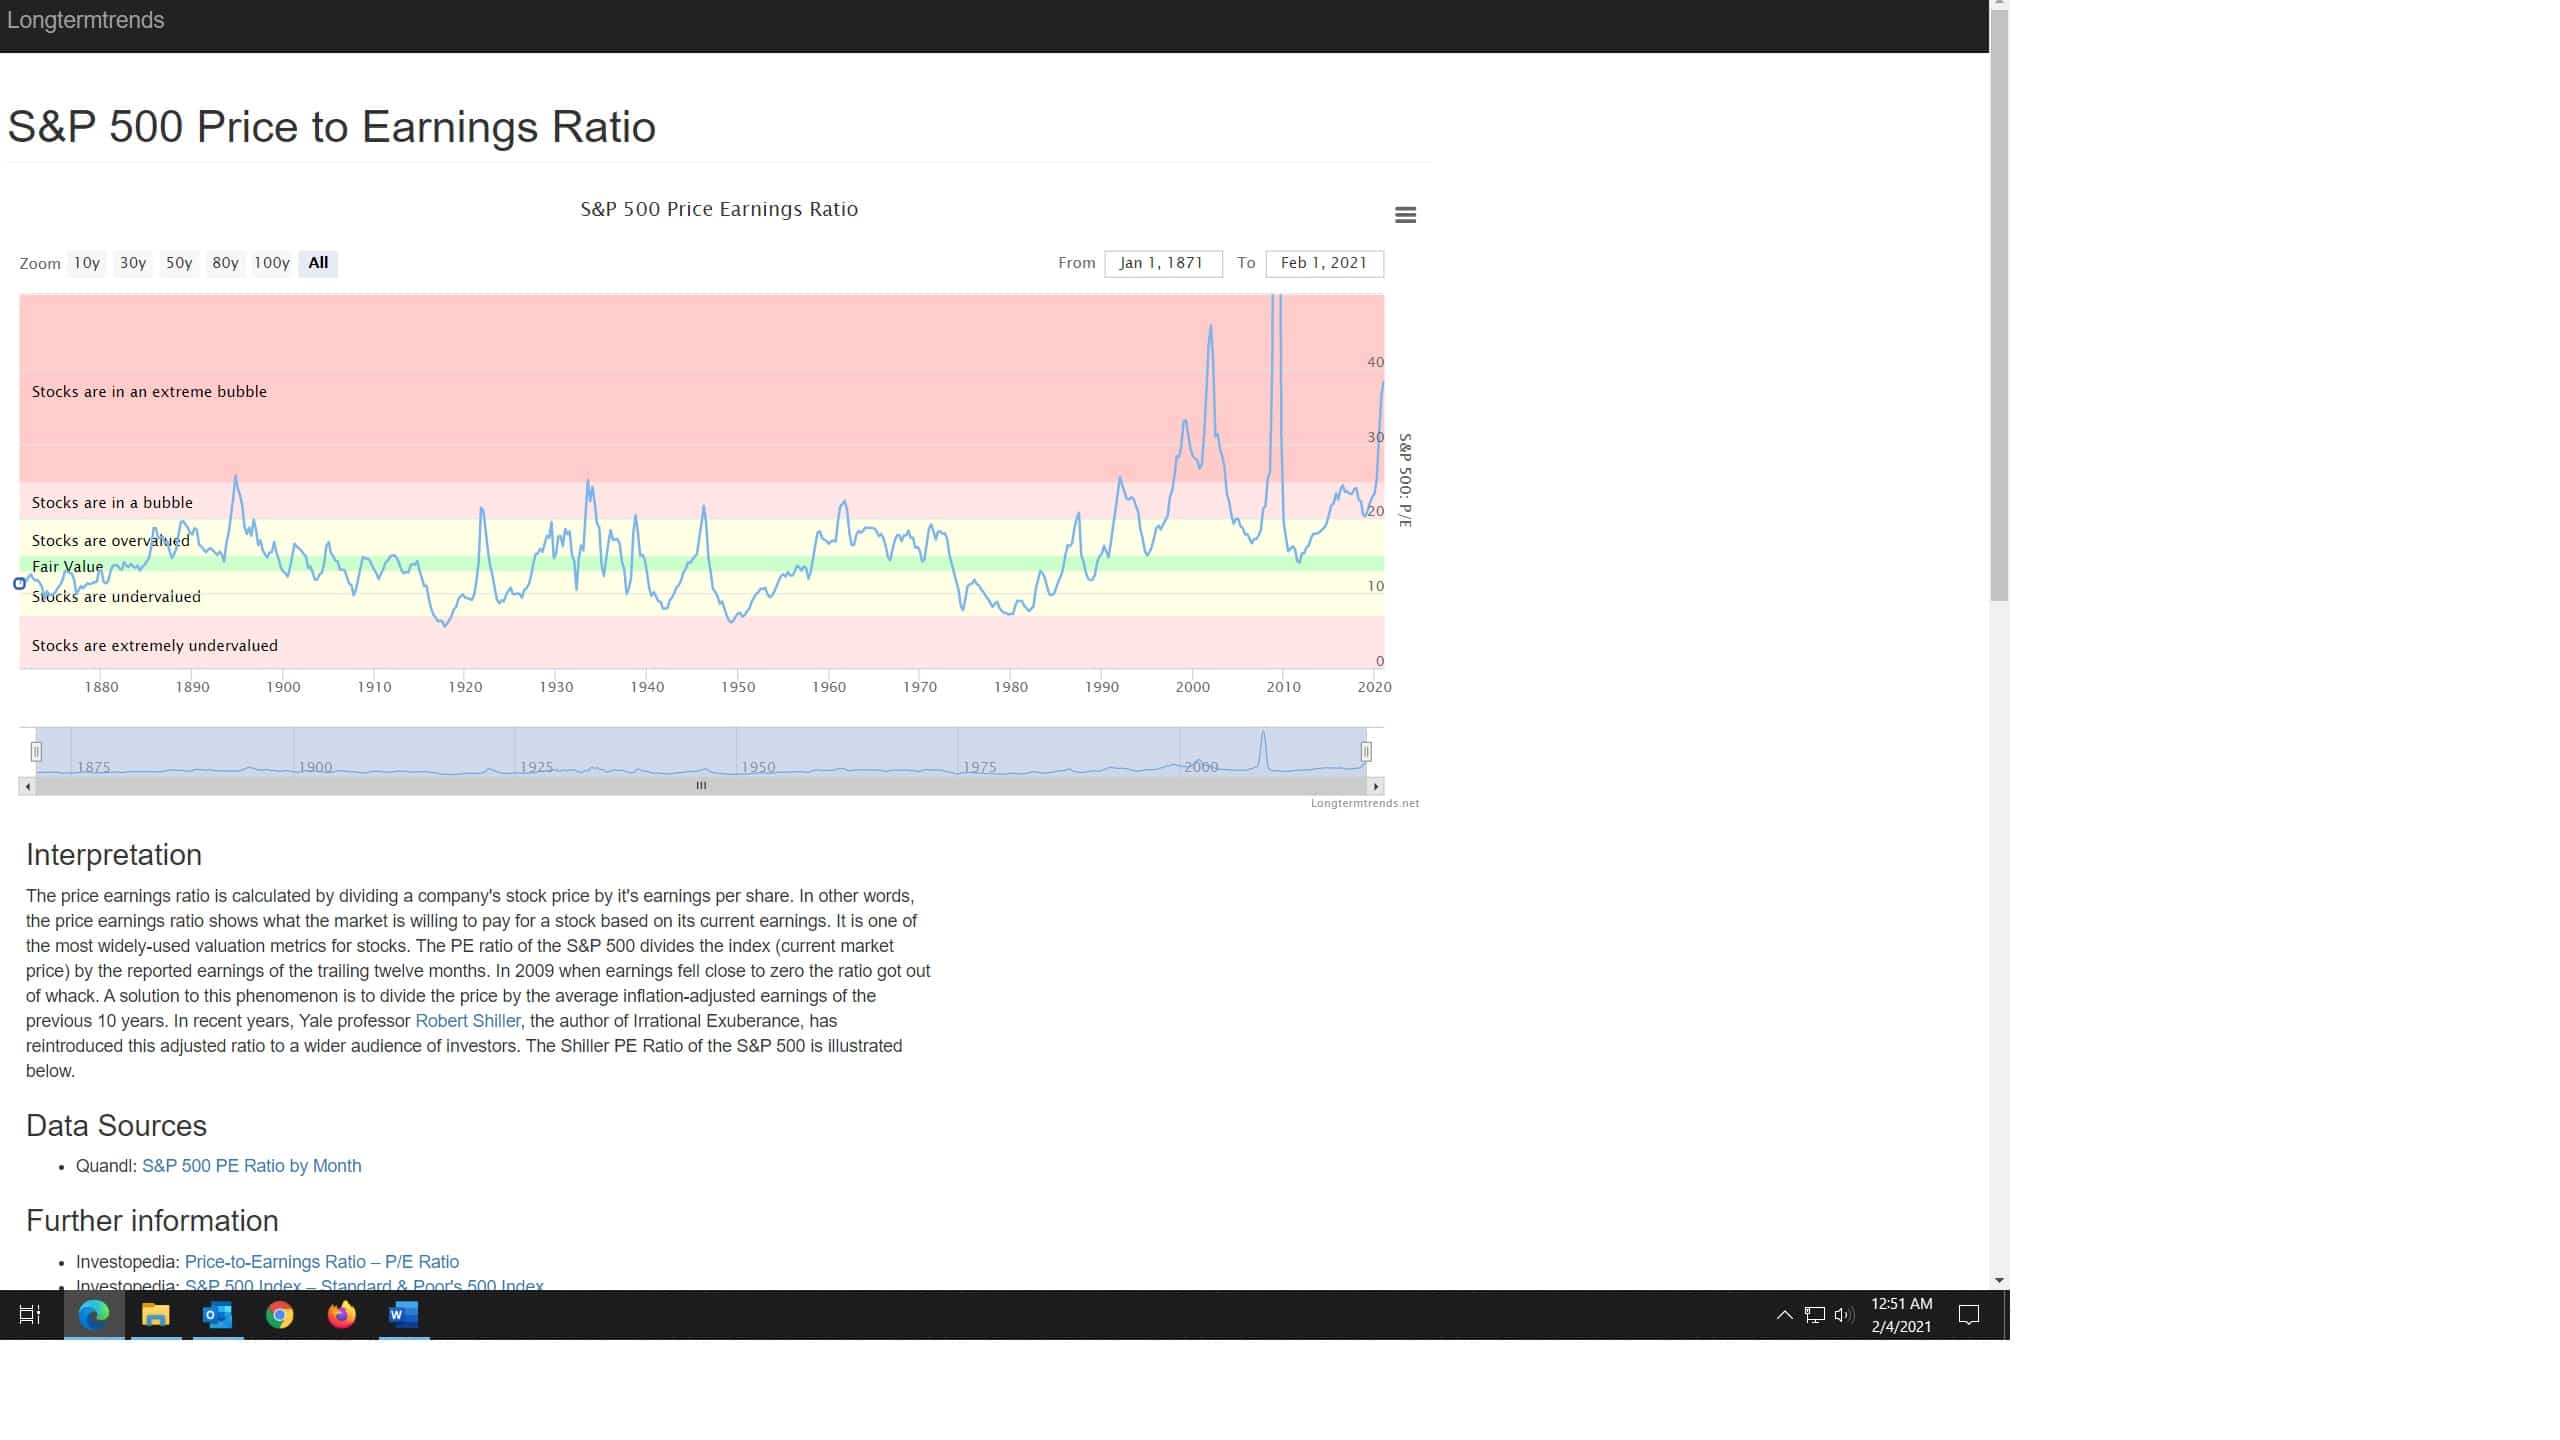Open Google Chrome from the taskbar

[x=280, y=1315]
